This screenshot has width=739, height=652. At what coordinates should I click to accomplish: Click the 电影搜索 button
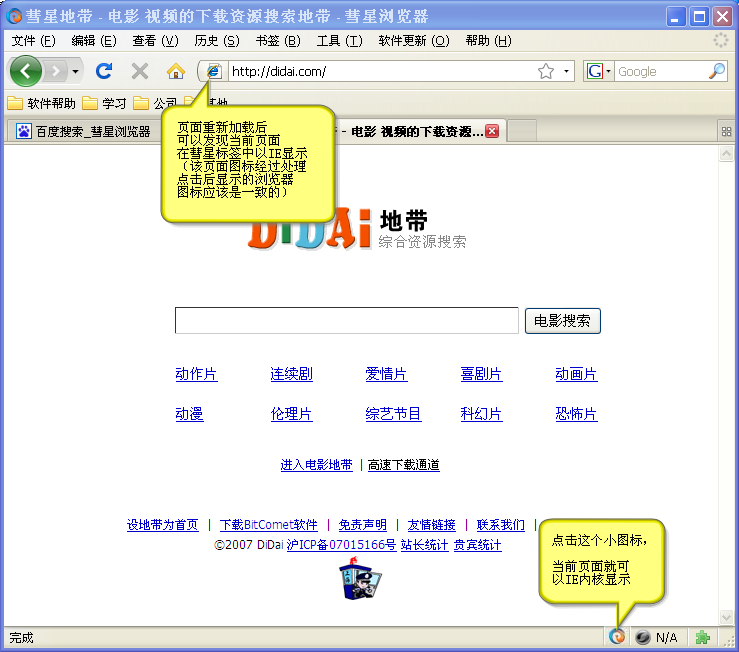pos(562,321)
